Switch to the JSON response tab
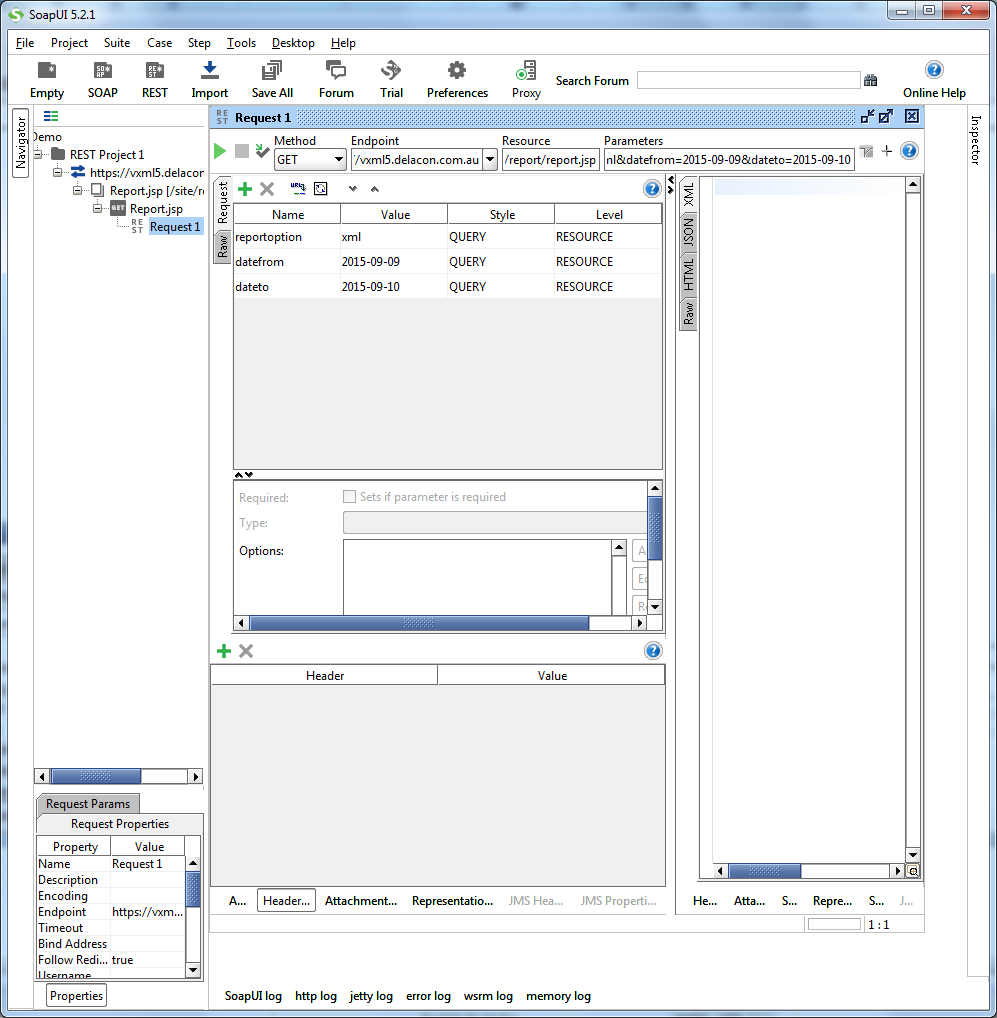Image resolution: width=997 pixels, height=1018 pixels. click(688, 232)
